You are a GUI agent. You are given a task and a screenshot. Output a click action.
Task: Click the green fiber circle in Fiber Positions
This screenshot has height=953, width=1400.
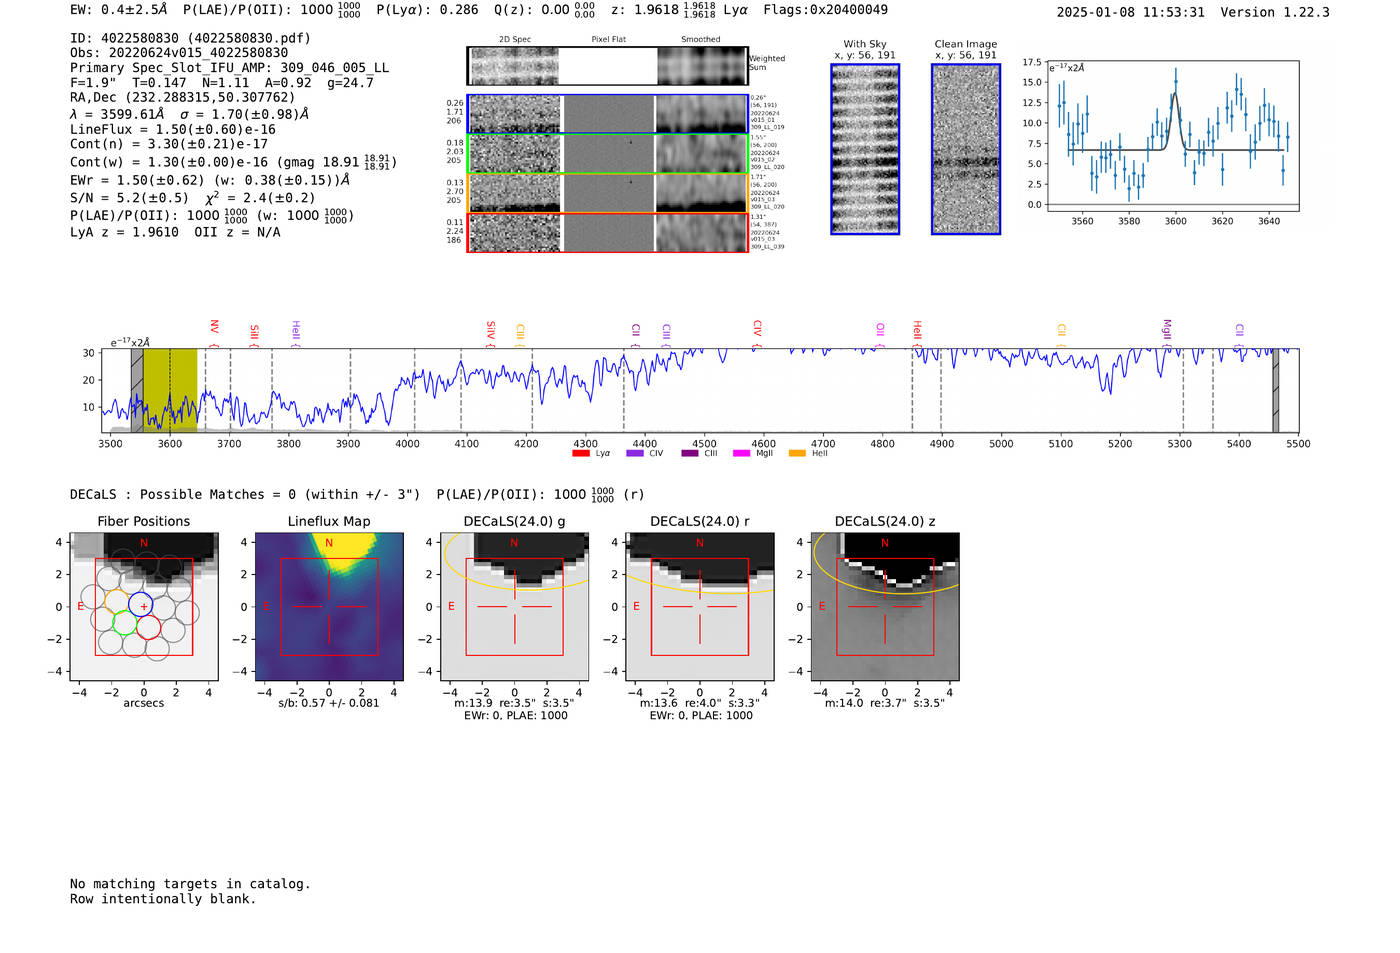pyautogui.click(x=125, y=623)
